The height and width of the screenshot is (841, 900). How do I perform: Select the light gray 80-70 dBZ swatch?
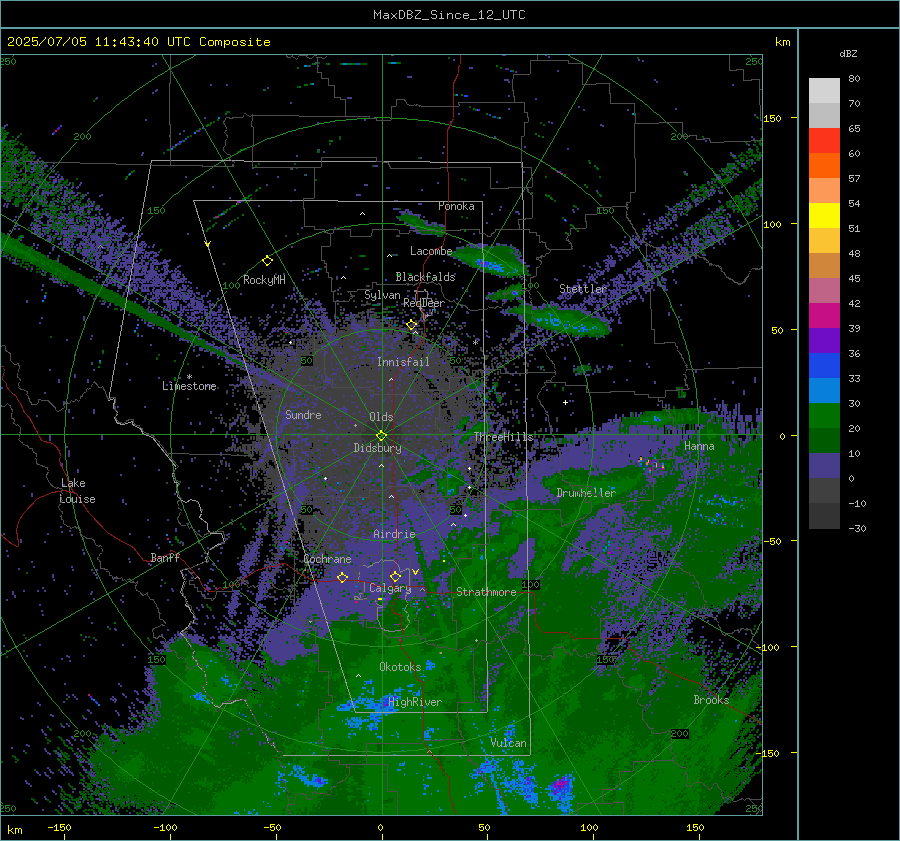pyautogui.click(x=824, y=91)
